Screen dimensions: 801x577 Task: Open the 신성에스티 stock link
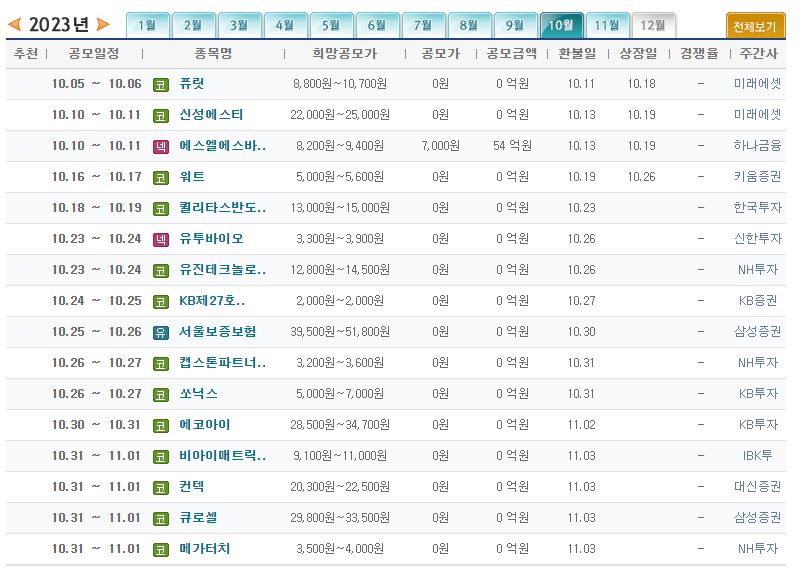tap(211, 114)
